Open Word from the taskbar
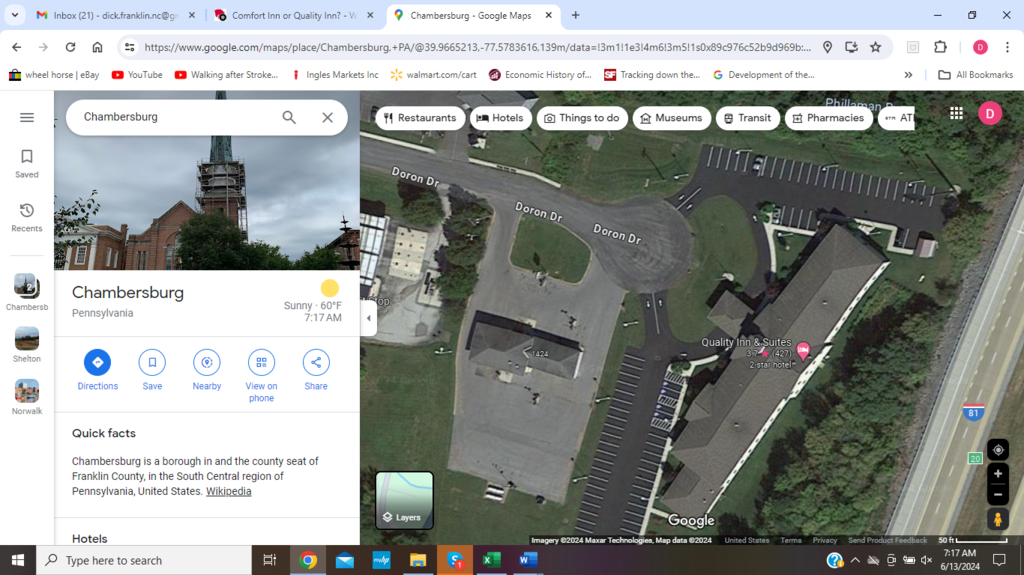The height and width of the screenshot is (575, 1024). click(x=528, y=560)
